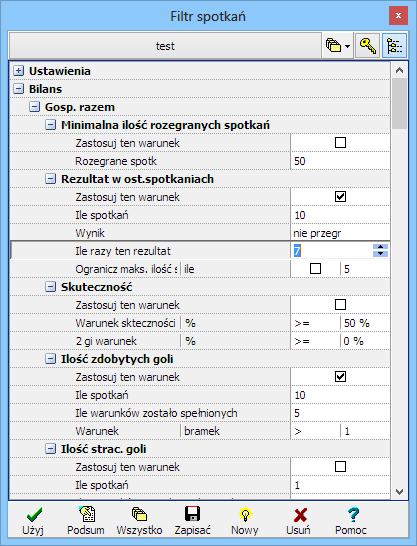The image size is (417, 546).
Task: Delete filter with Usuń red X
Action: click(298, 521)
